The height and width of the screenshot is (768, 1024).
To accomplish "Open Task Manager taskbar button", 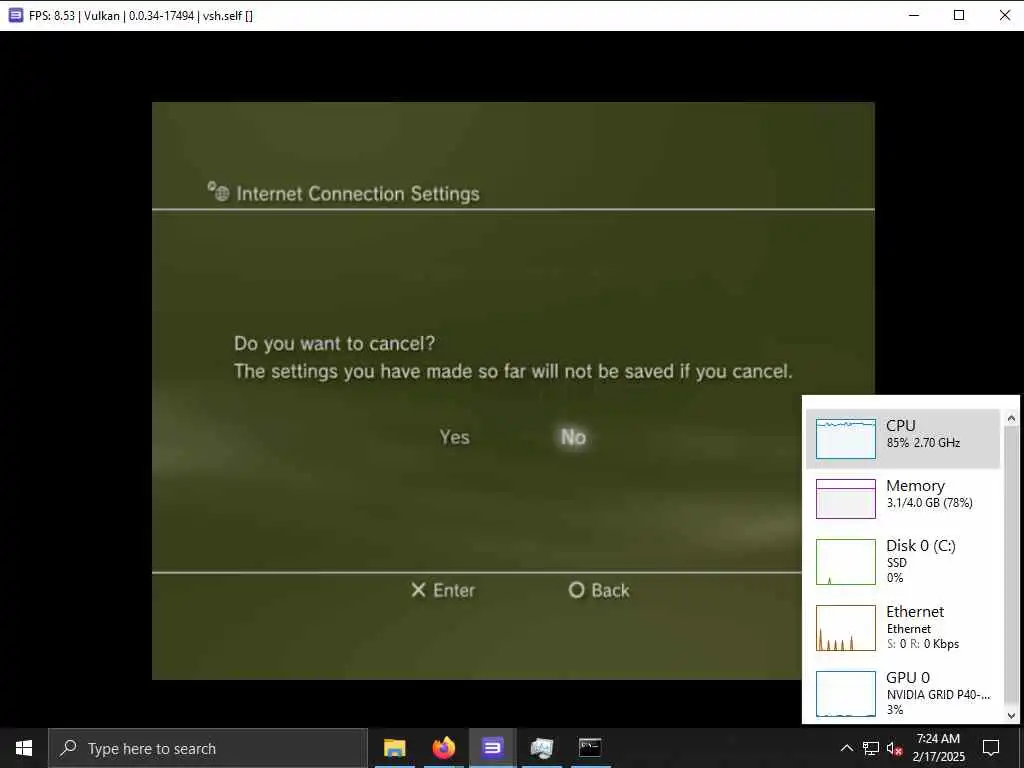I will pyautogui.click(x=541, y=748).
